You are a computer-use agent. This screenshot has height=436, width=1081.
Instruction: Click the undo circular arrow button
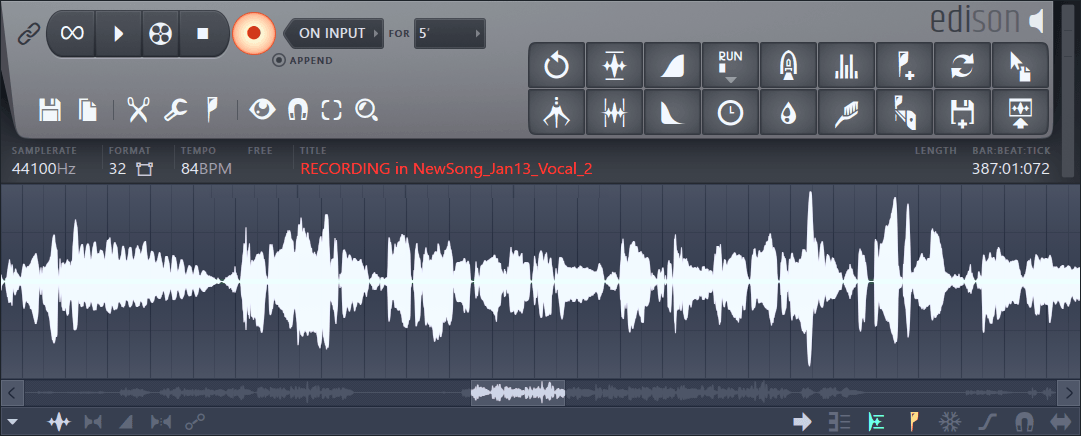[x=557, y=66]
